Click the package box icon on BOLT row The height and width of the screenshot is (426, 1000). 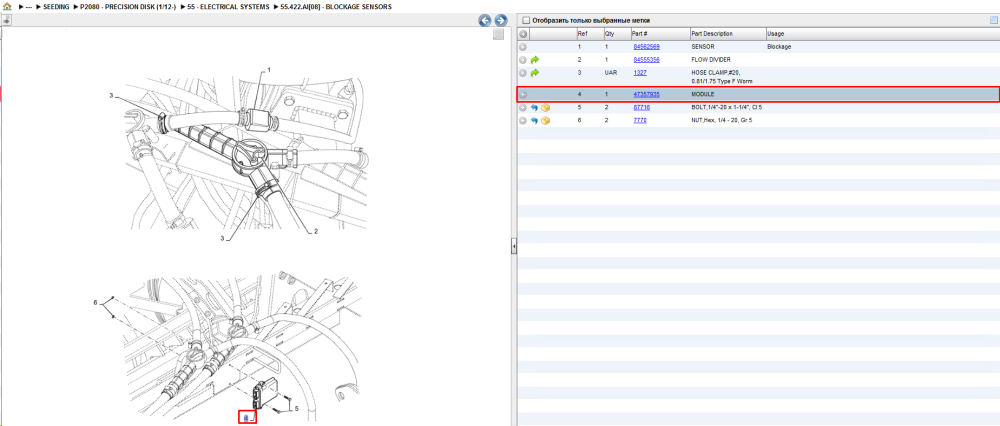[x=545, y=108]
